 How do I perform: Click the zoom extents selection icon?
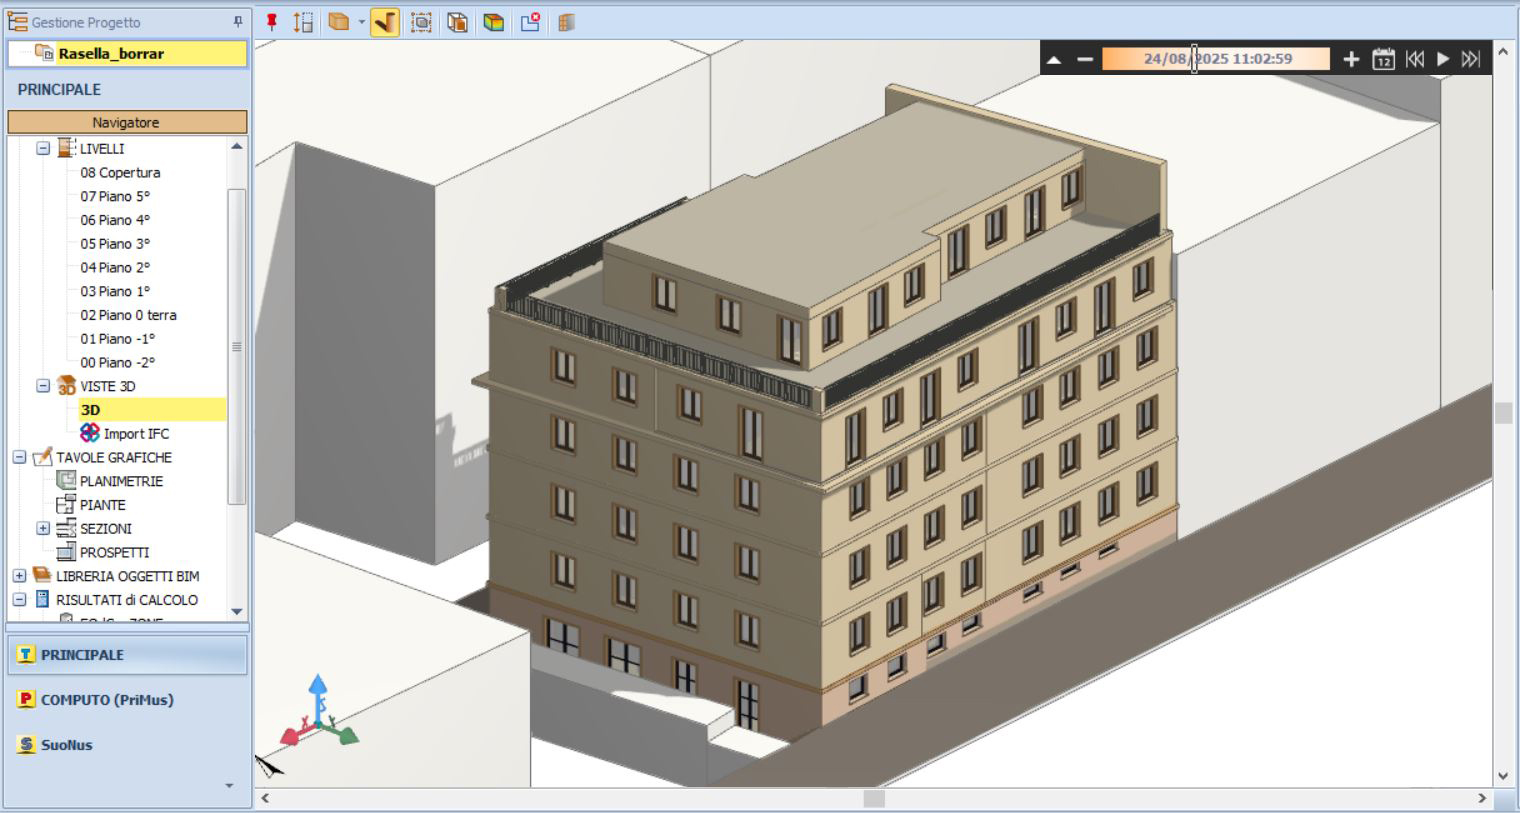422,22
